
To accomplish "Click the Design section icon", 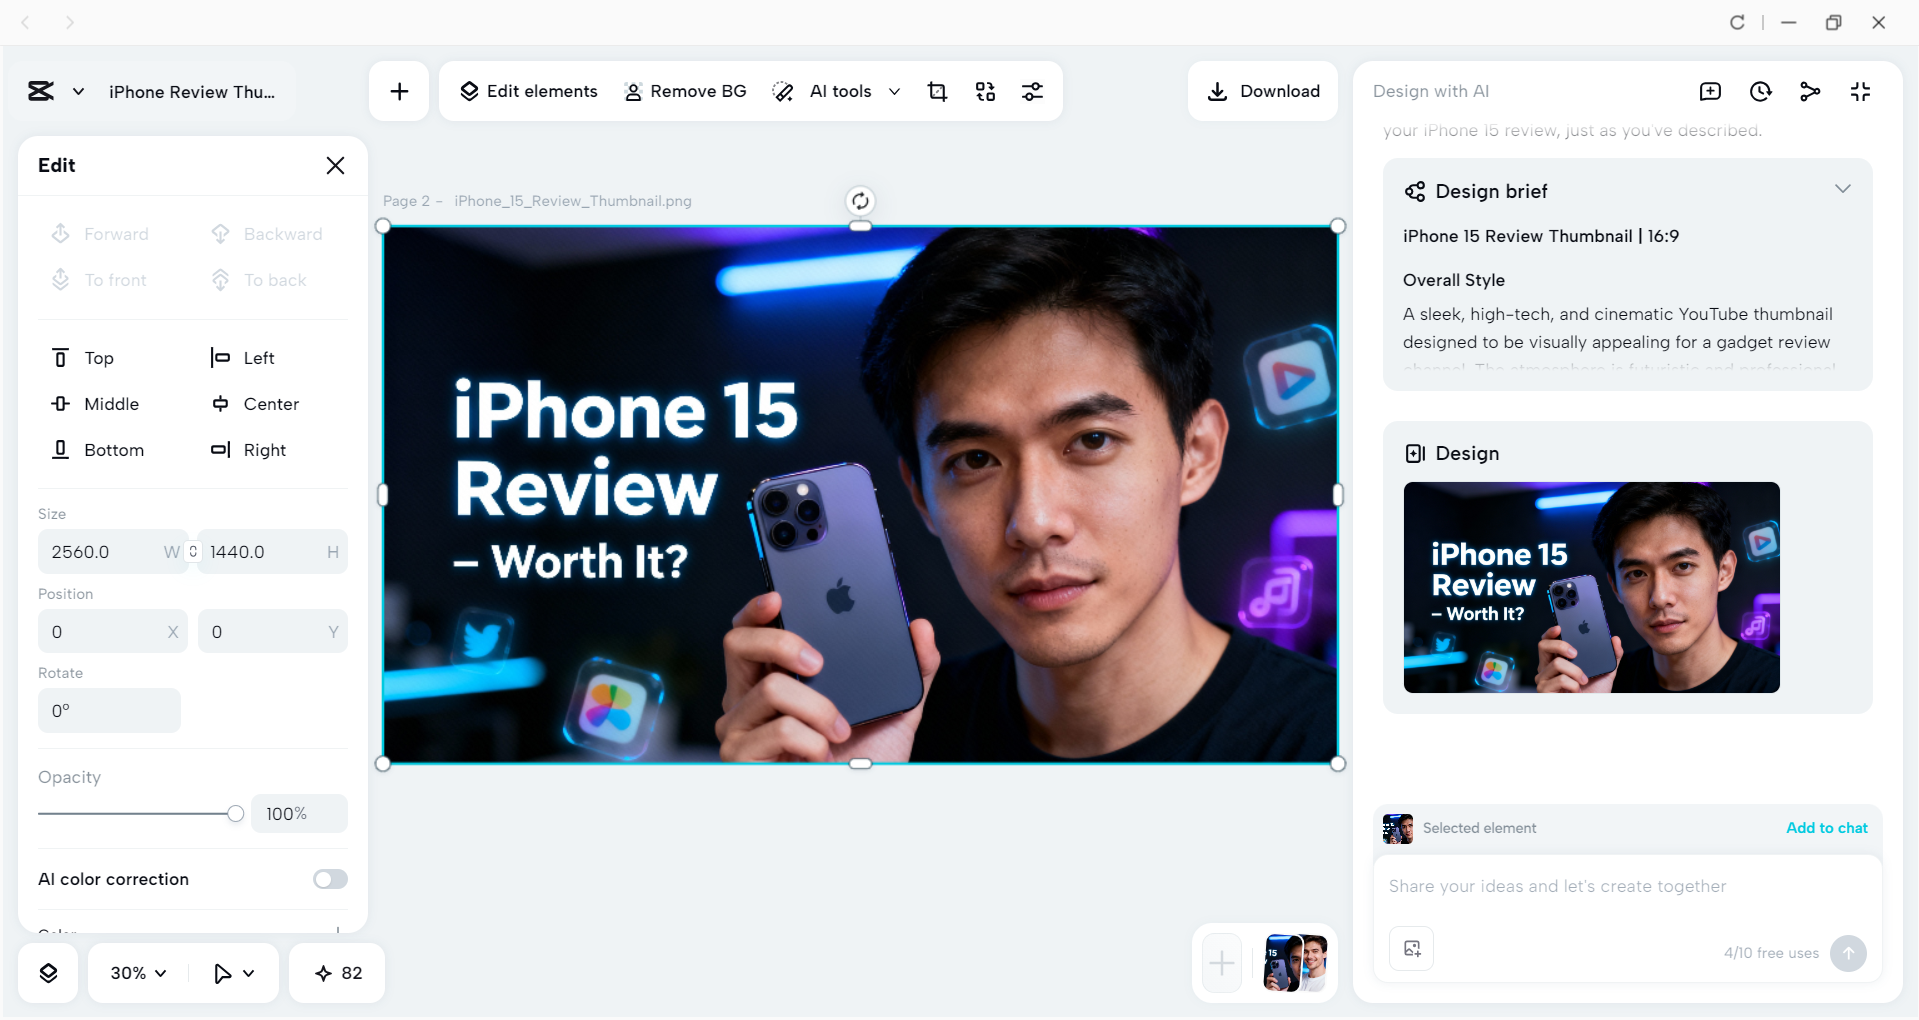I will coord(1415,453).
